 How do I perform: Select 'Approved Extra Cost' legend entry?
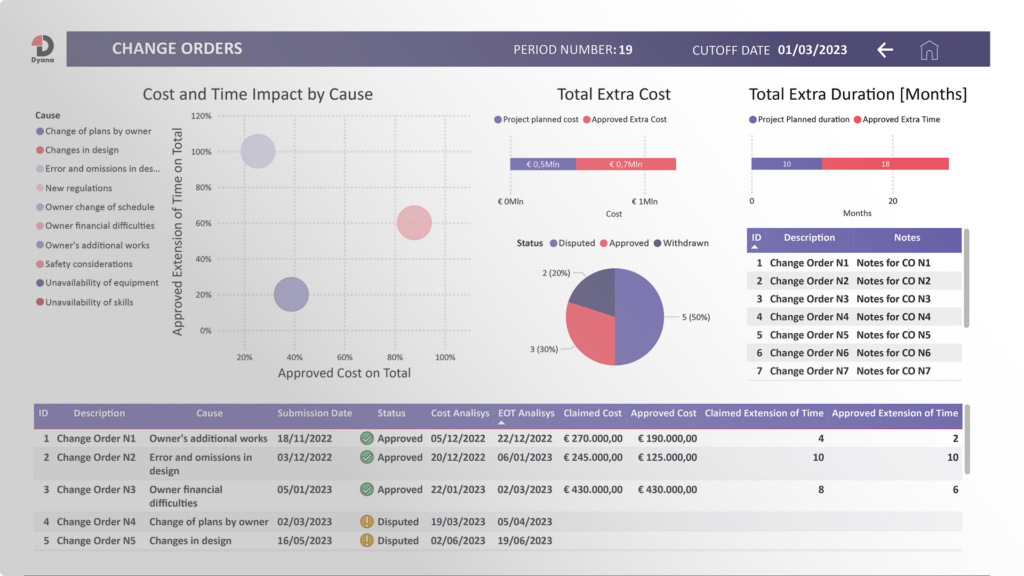pos(625,120)
